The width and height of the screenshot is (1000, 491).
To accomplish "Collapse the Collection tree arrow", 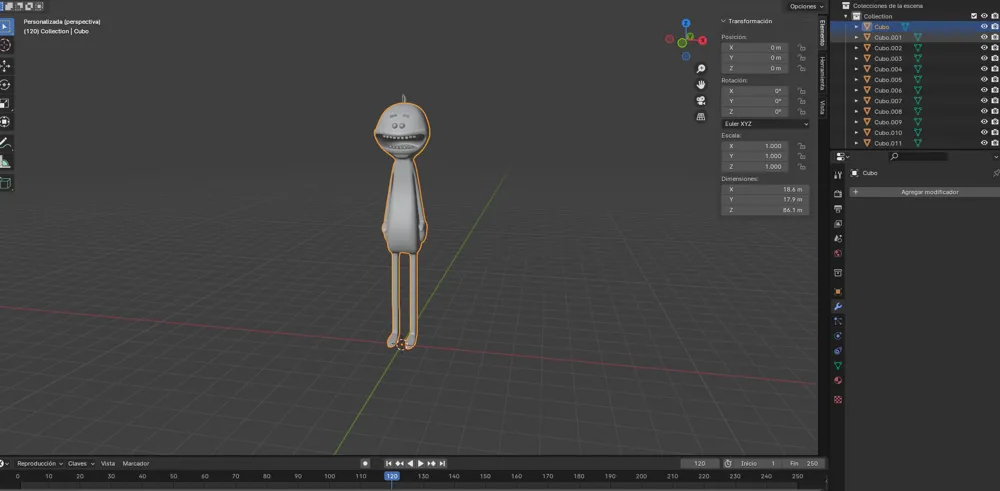I will 847,16.
